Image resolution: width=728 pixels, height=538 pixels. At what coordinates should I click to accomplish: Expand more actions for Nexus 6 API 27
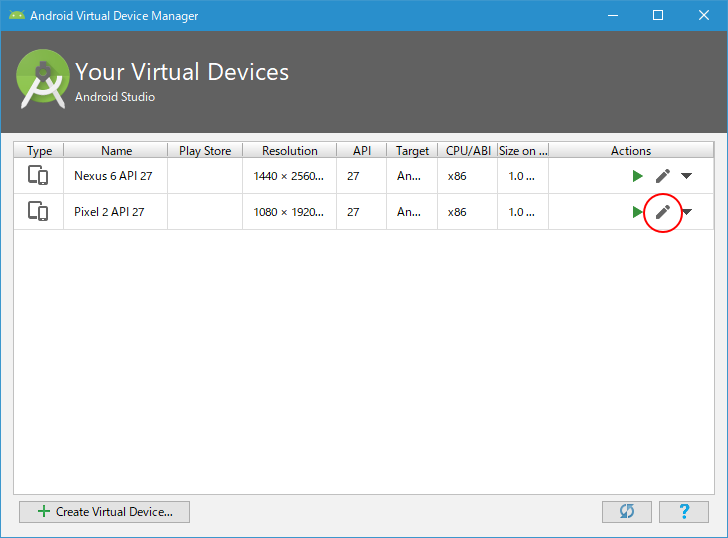686,176
